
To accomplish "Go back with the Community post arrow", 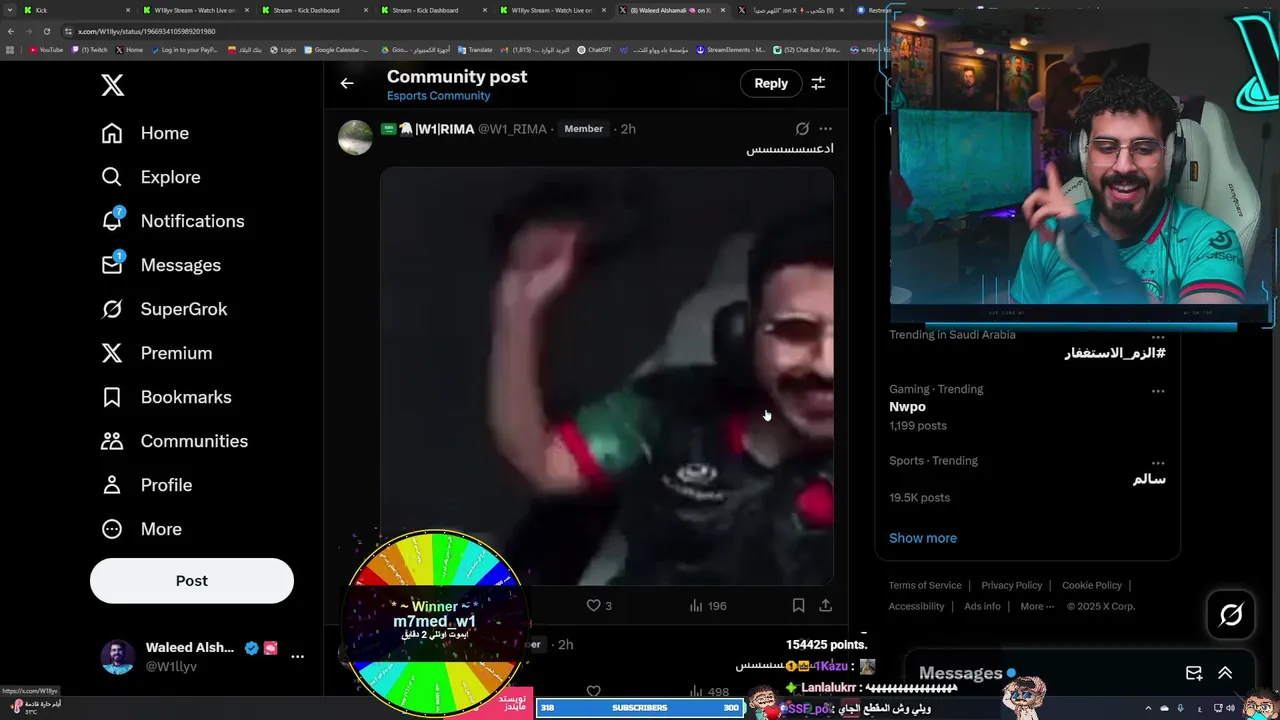I will (347, 84).
